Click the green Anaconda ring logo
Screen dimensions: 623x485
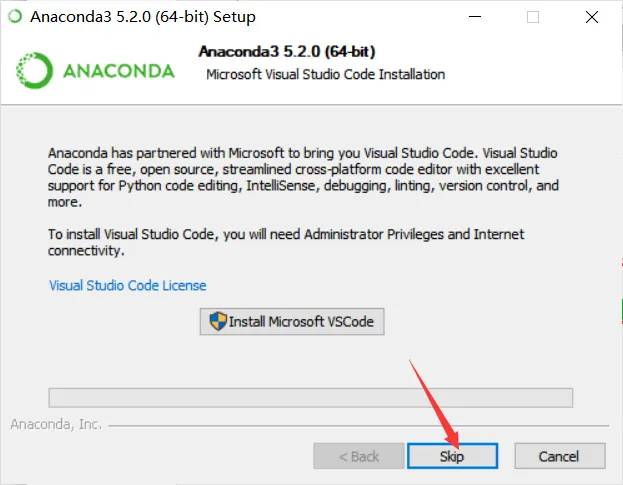point(34,70)
